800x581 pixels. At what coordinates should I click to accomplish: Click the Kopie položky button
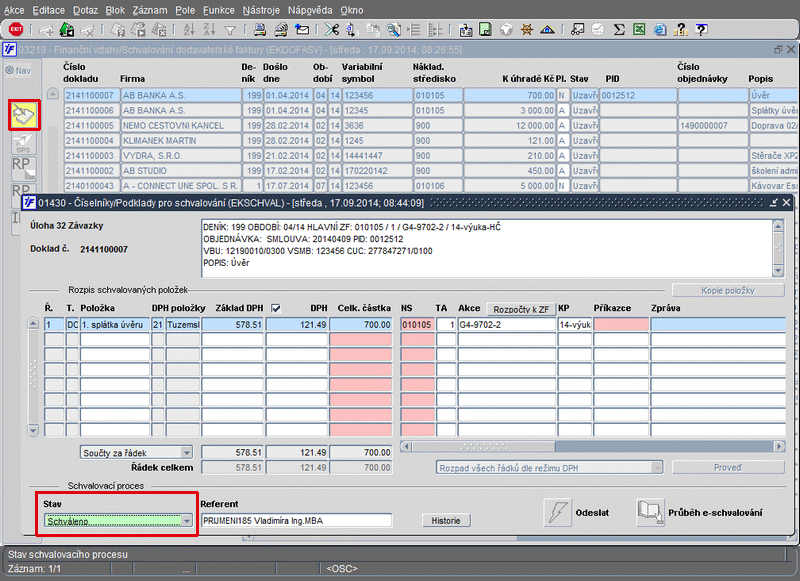click(x=728, y=290)
